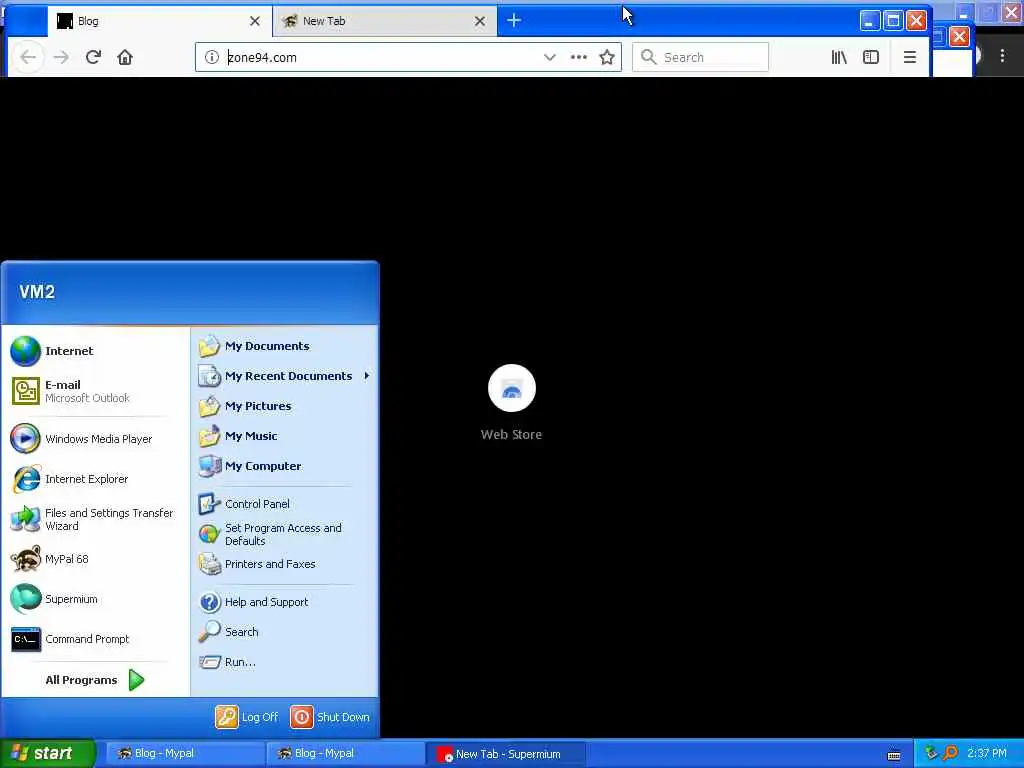Switch to New Tab - Supermium taskbar button
This screenshot has width=1024, height=768.
point(505,754)
